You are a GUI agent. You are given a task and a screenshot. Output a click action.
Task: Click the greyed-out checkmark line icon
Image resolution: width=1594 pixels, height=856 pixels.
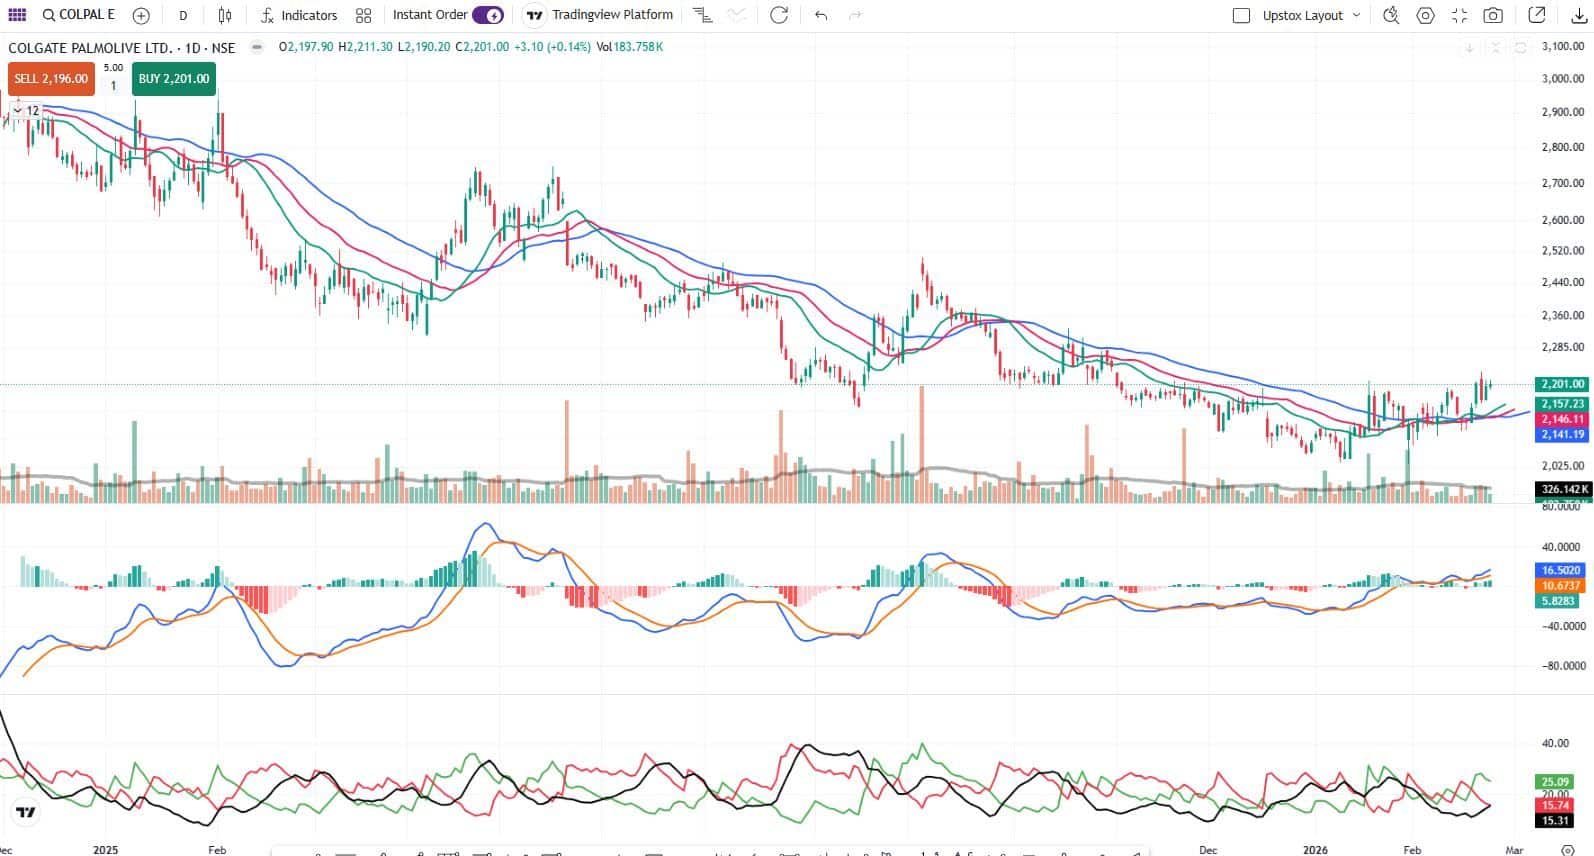point(737,15)
